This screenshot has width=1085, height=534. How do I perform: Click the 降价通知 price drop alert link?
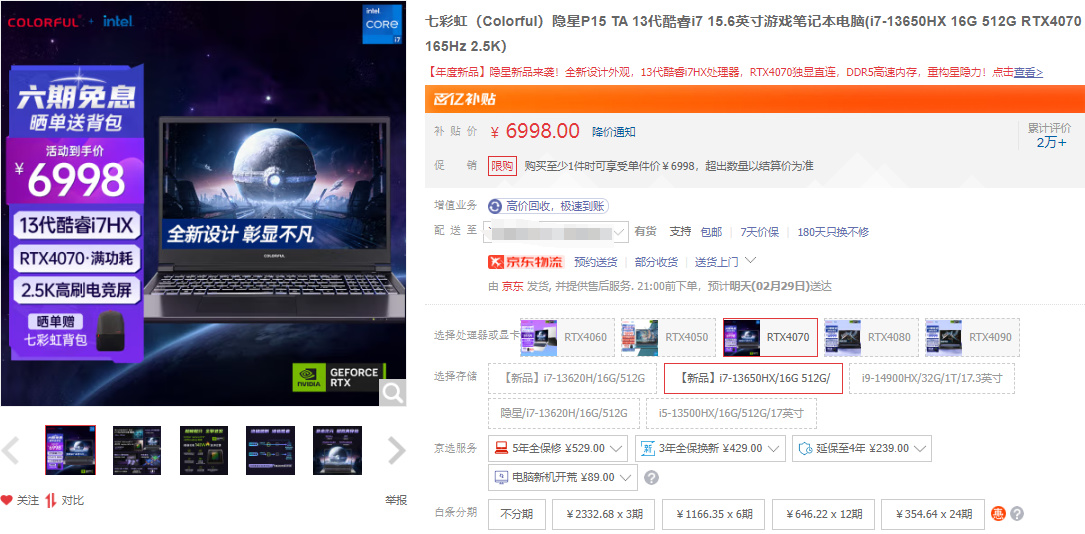point(614,131)
